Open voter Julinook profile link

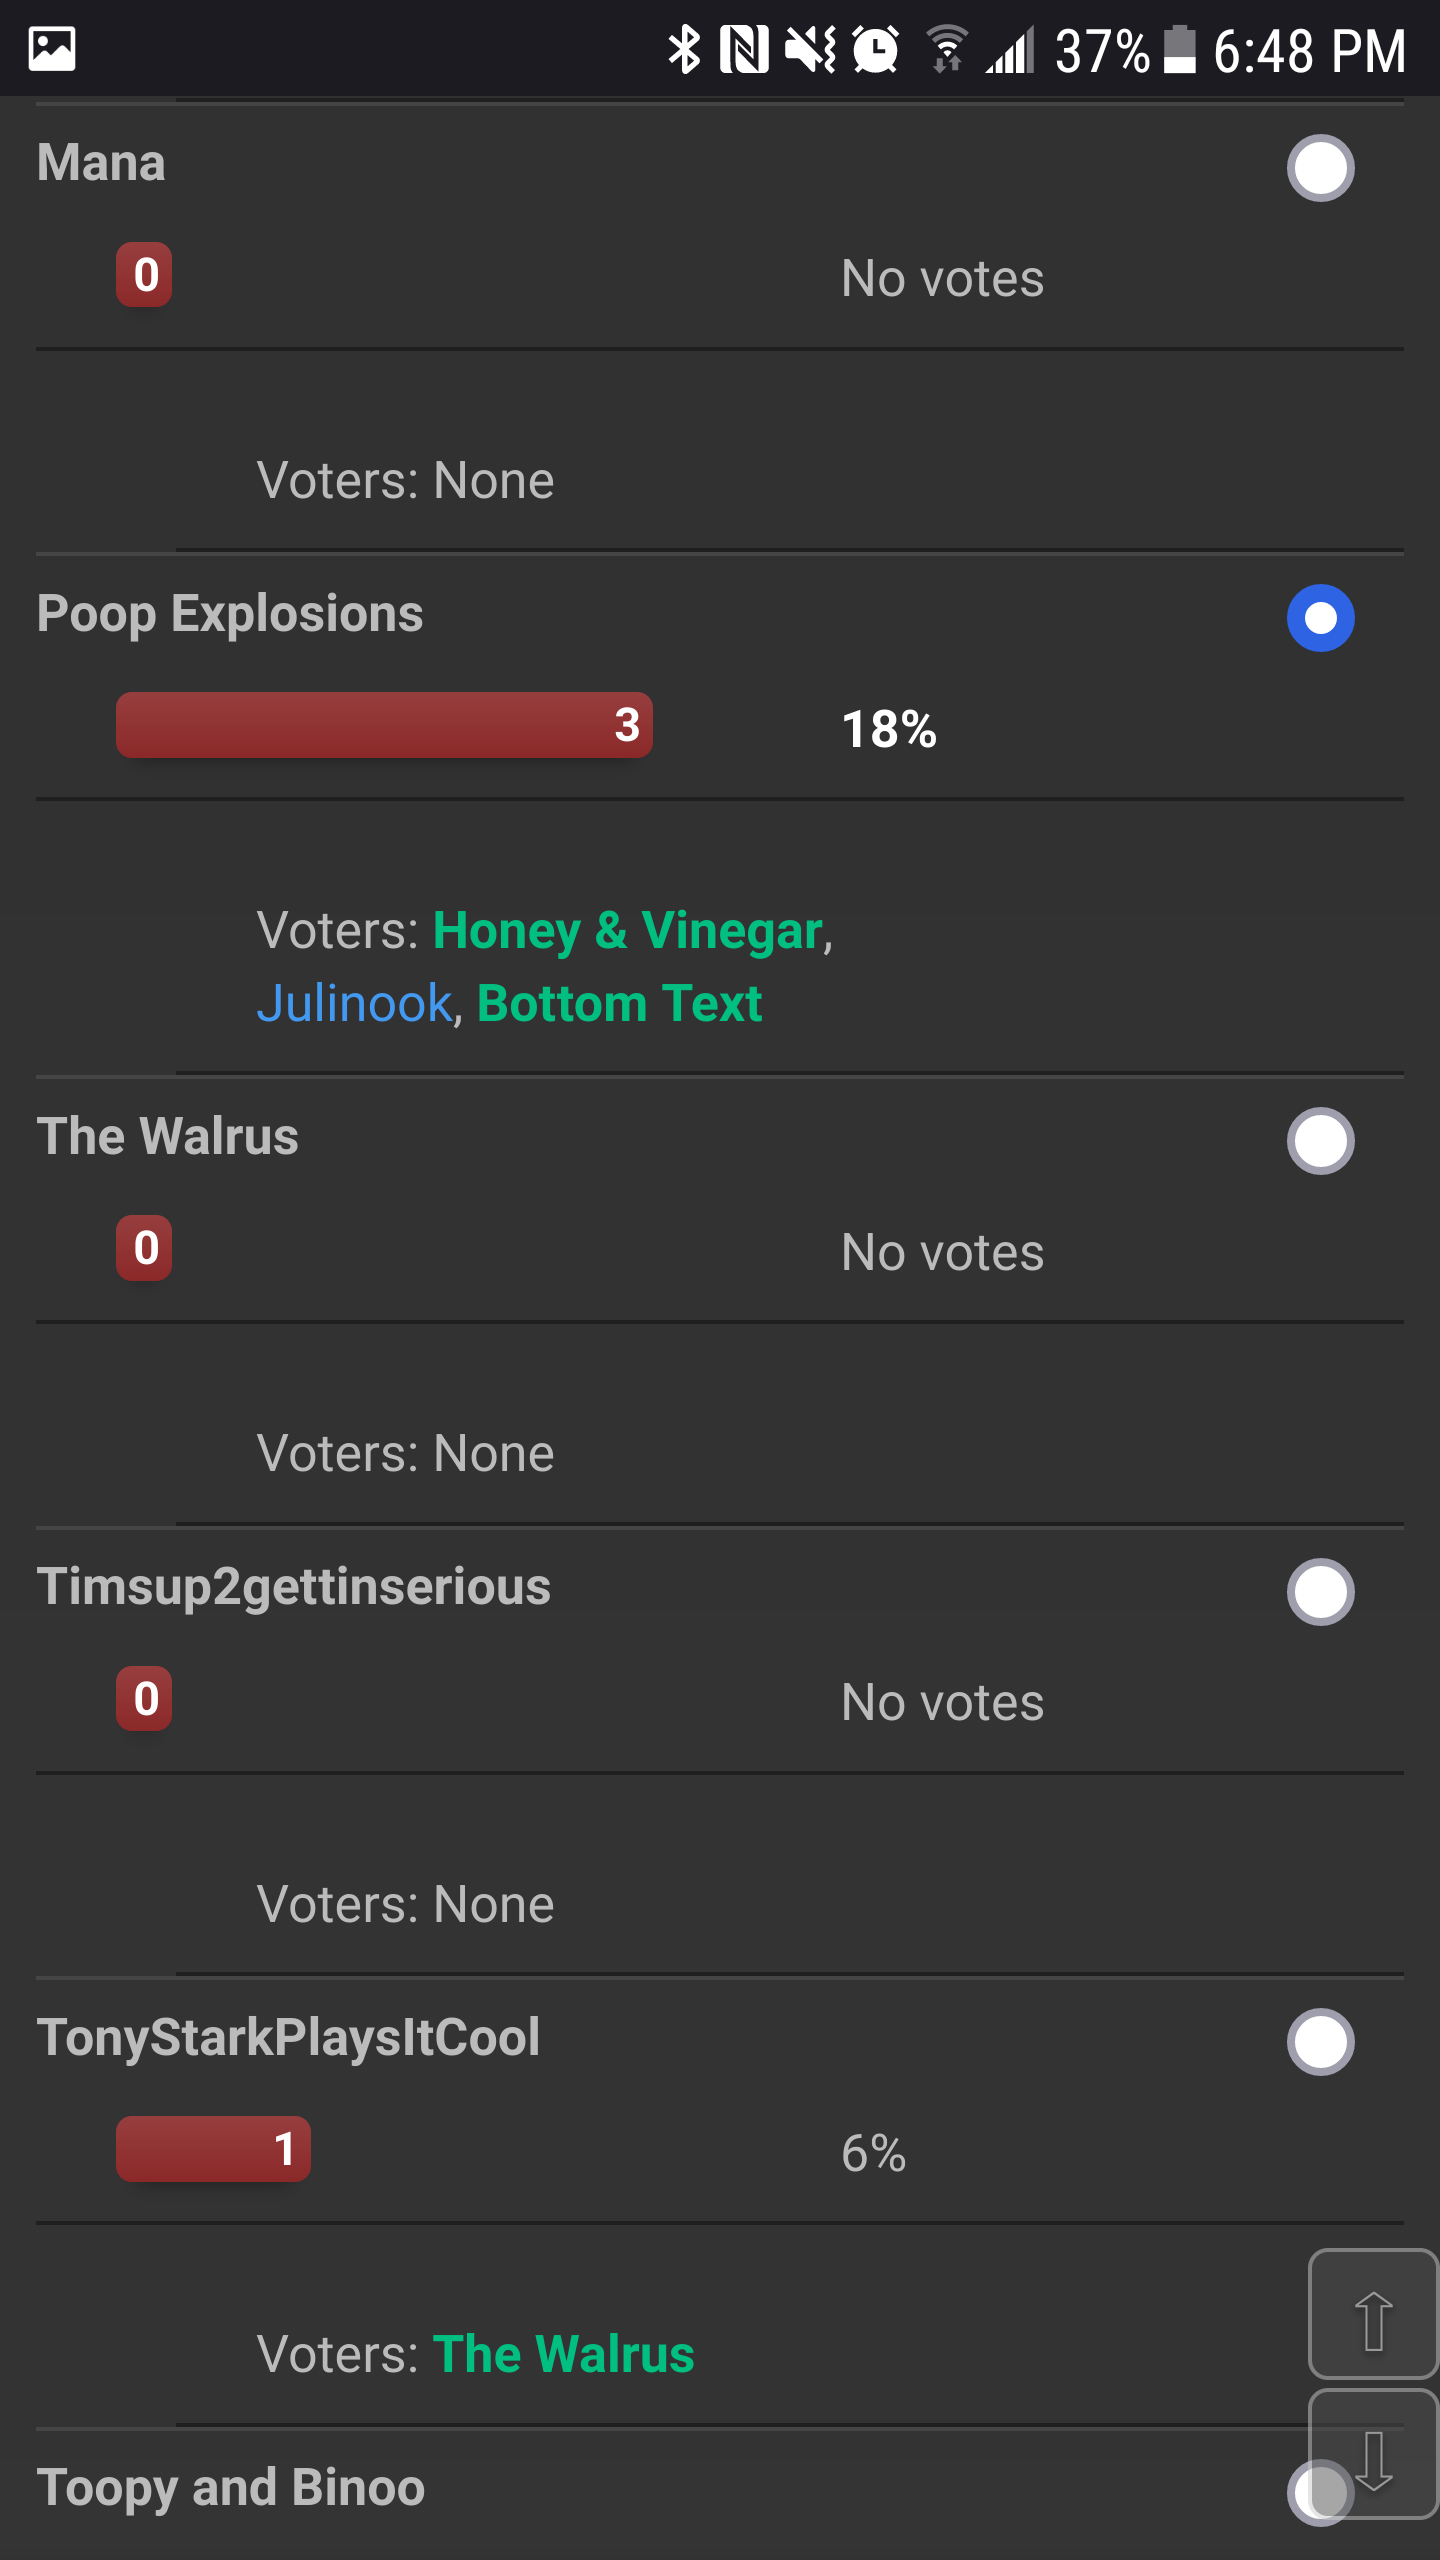(355, 1004)
